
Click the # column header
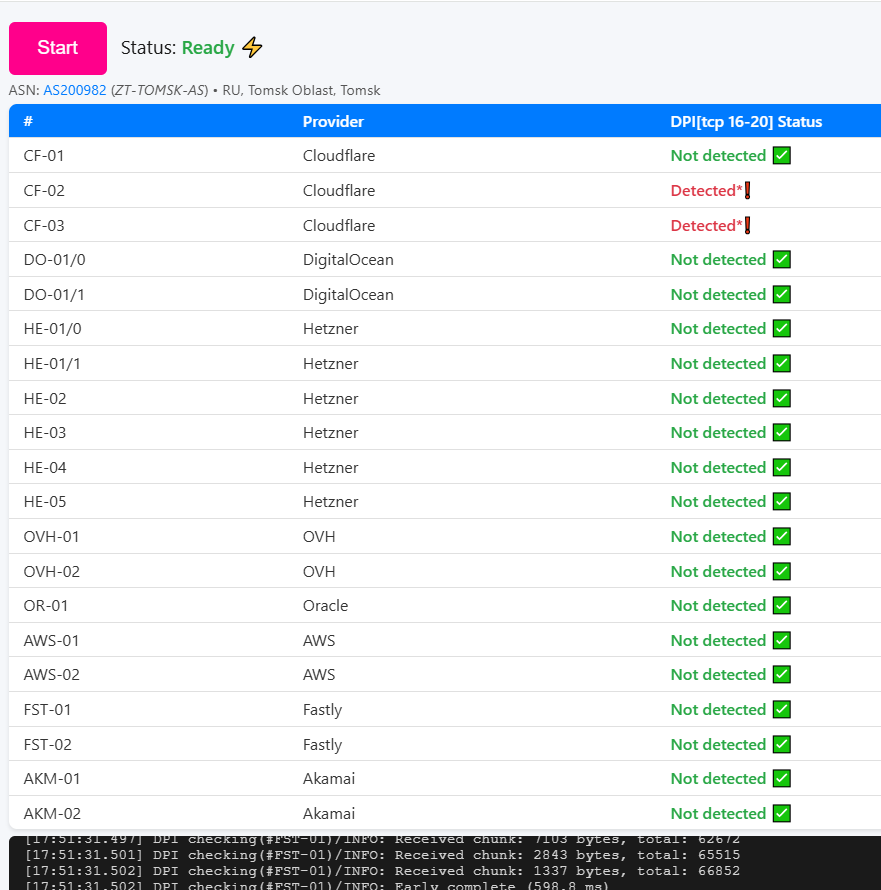tap(29, 122)
